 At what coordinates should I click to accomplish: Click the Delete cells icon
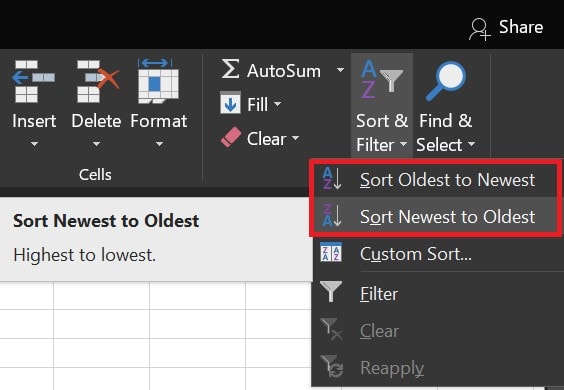click(98, 81)
